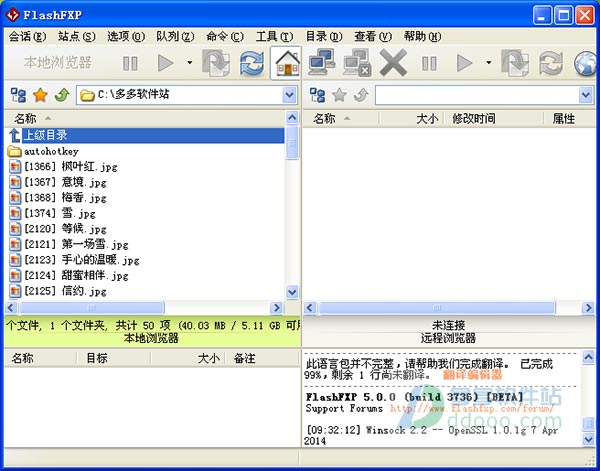Click log panel scroll down arrow
Image resolution: width=600 pixels, height=471 pixels.
coord(588,439)
